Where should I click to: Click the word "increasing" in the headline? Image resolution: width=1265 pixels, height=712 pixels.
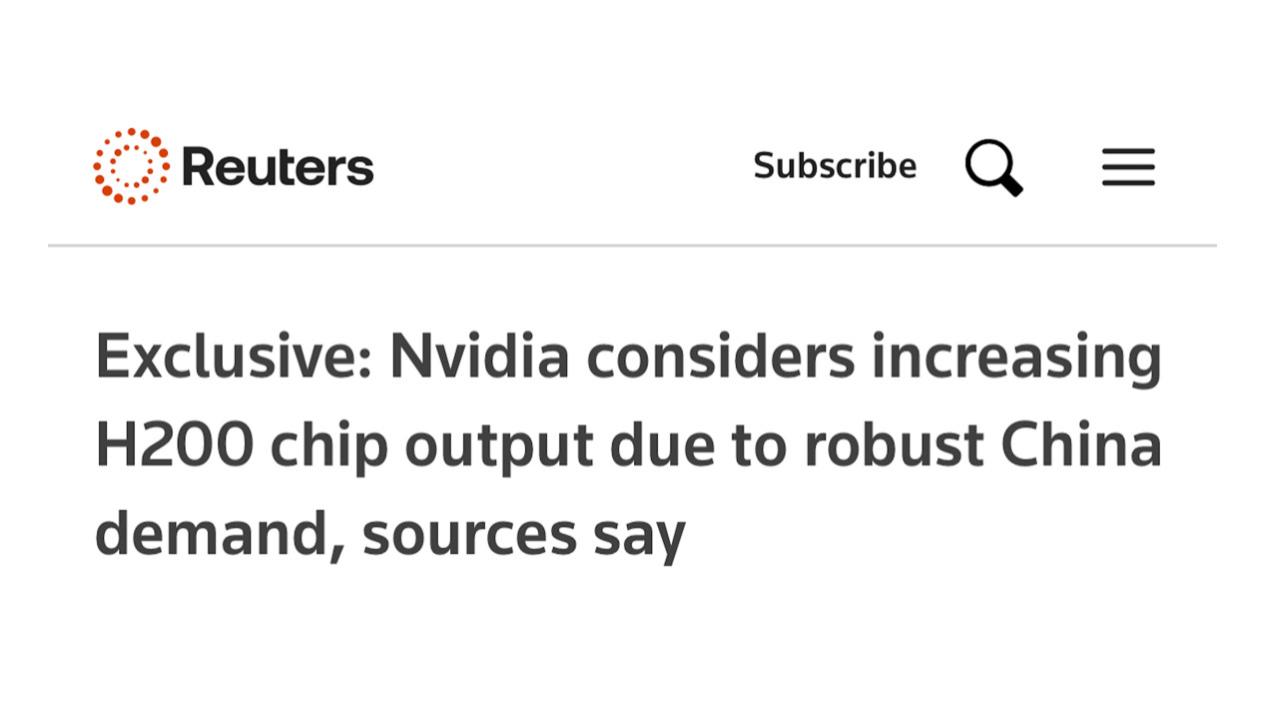pyautogui.click(x=1016, y=358)
